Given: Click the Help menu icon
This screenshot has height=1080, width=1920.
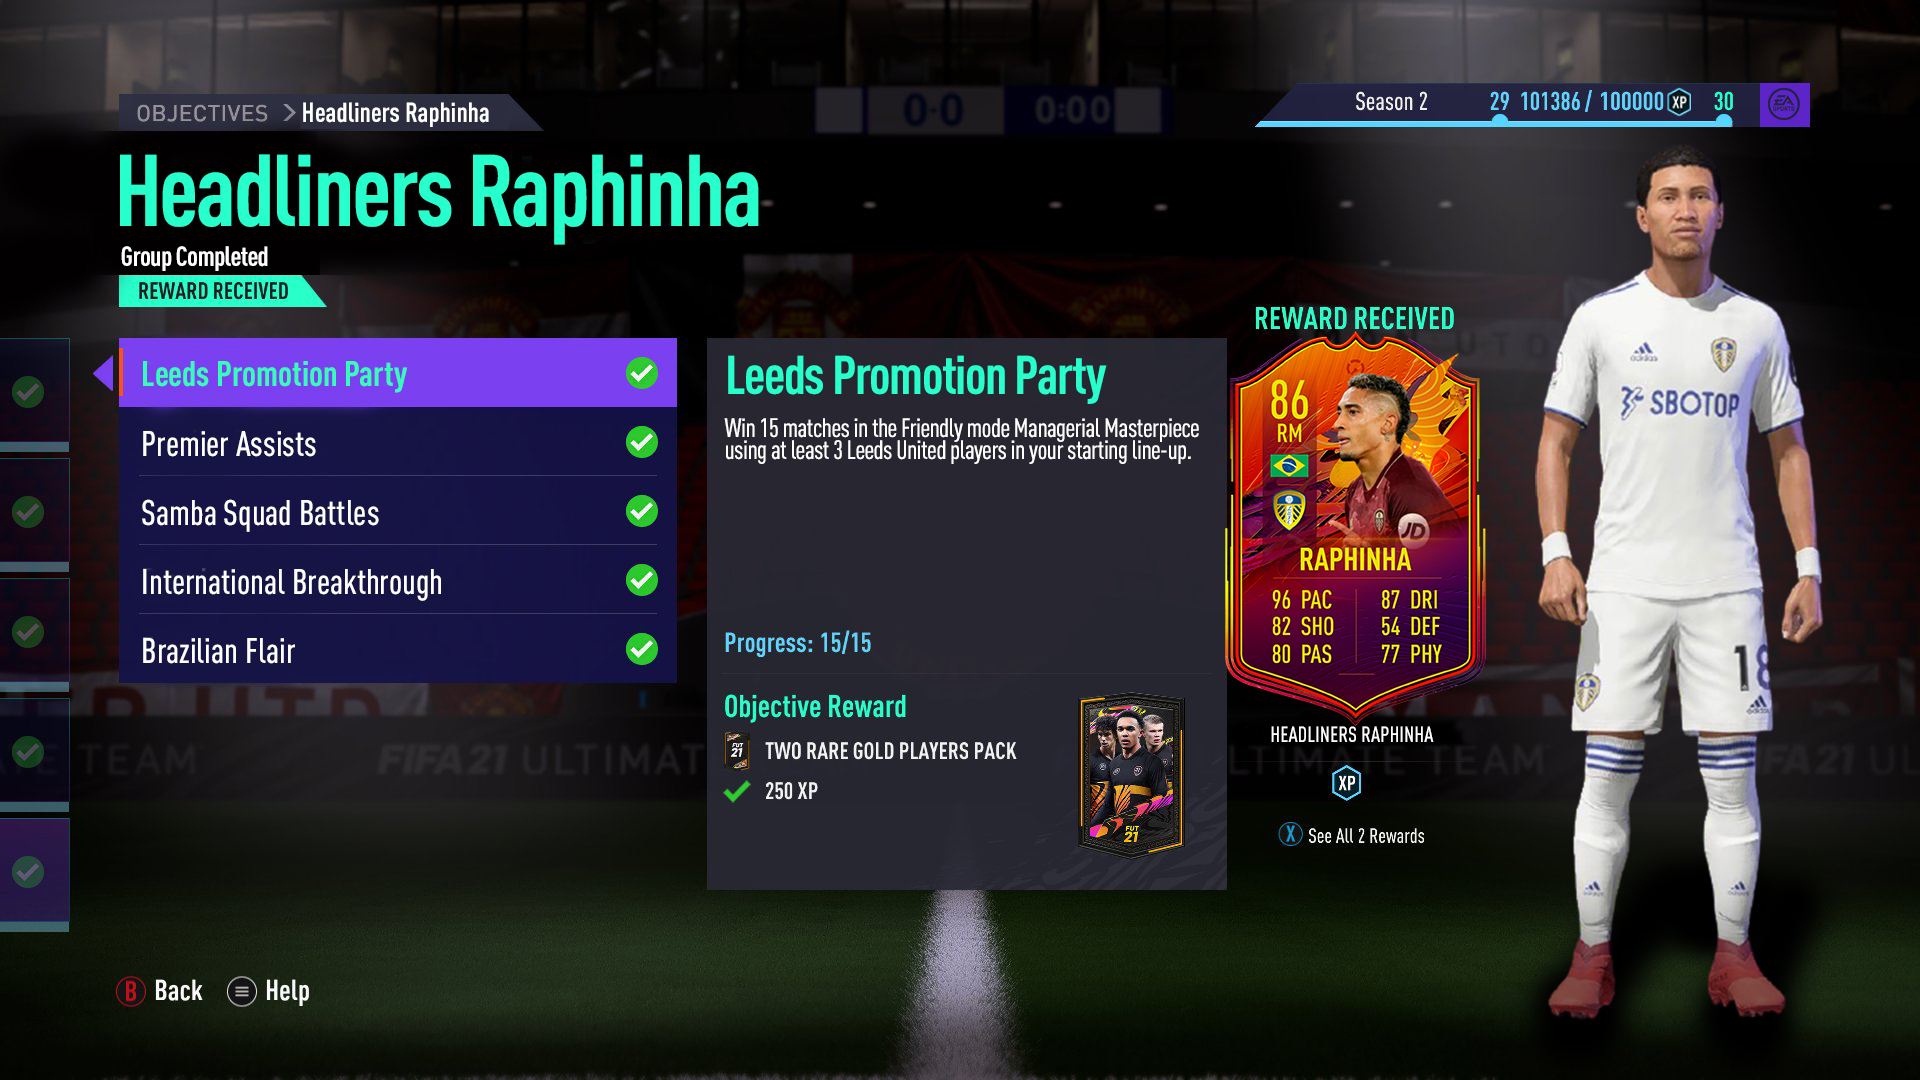Looking at the screenshot, I should [242, 991].
